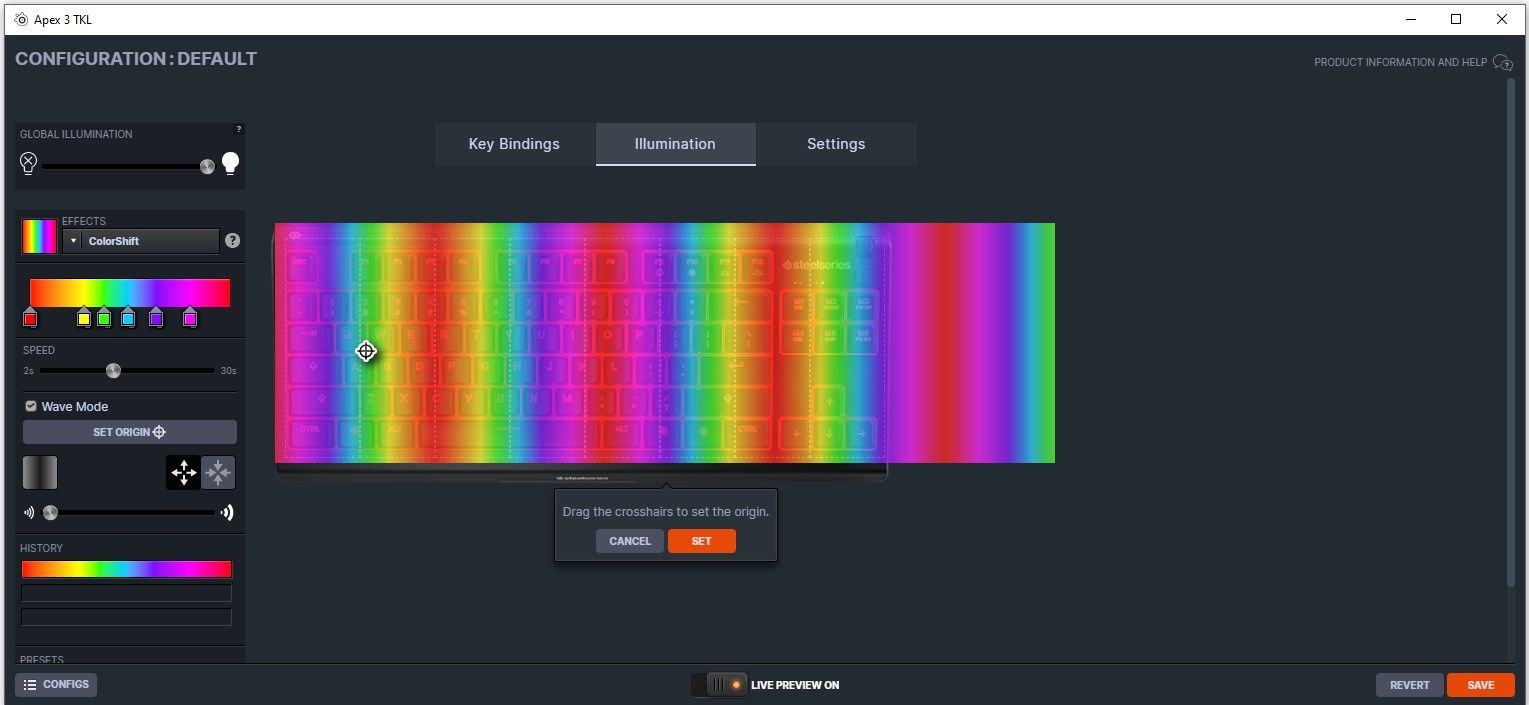Open the Effects help question mark icon

coord(232,241)
